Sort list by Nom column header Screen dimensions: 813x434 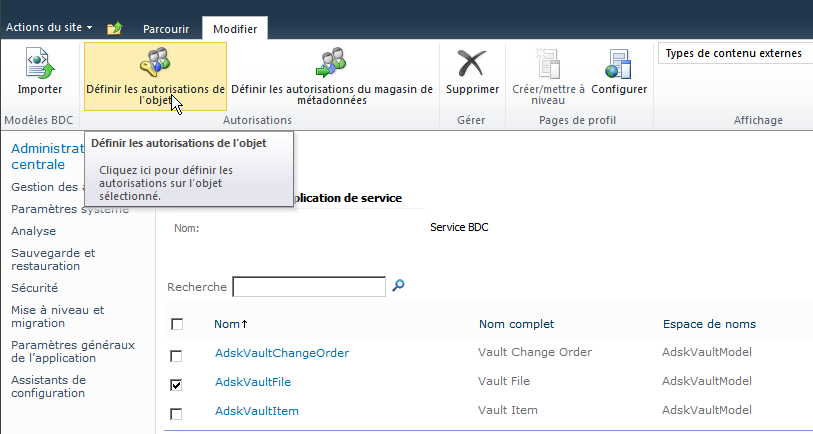(229, 324)
